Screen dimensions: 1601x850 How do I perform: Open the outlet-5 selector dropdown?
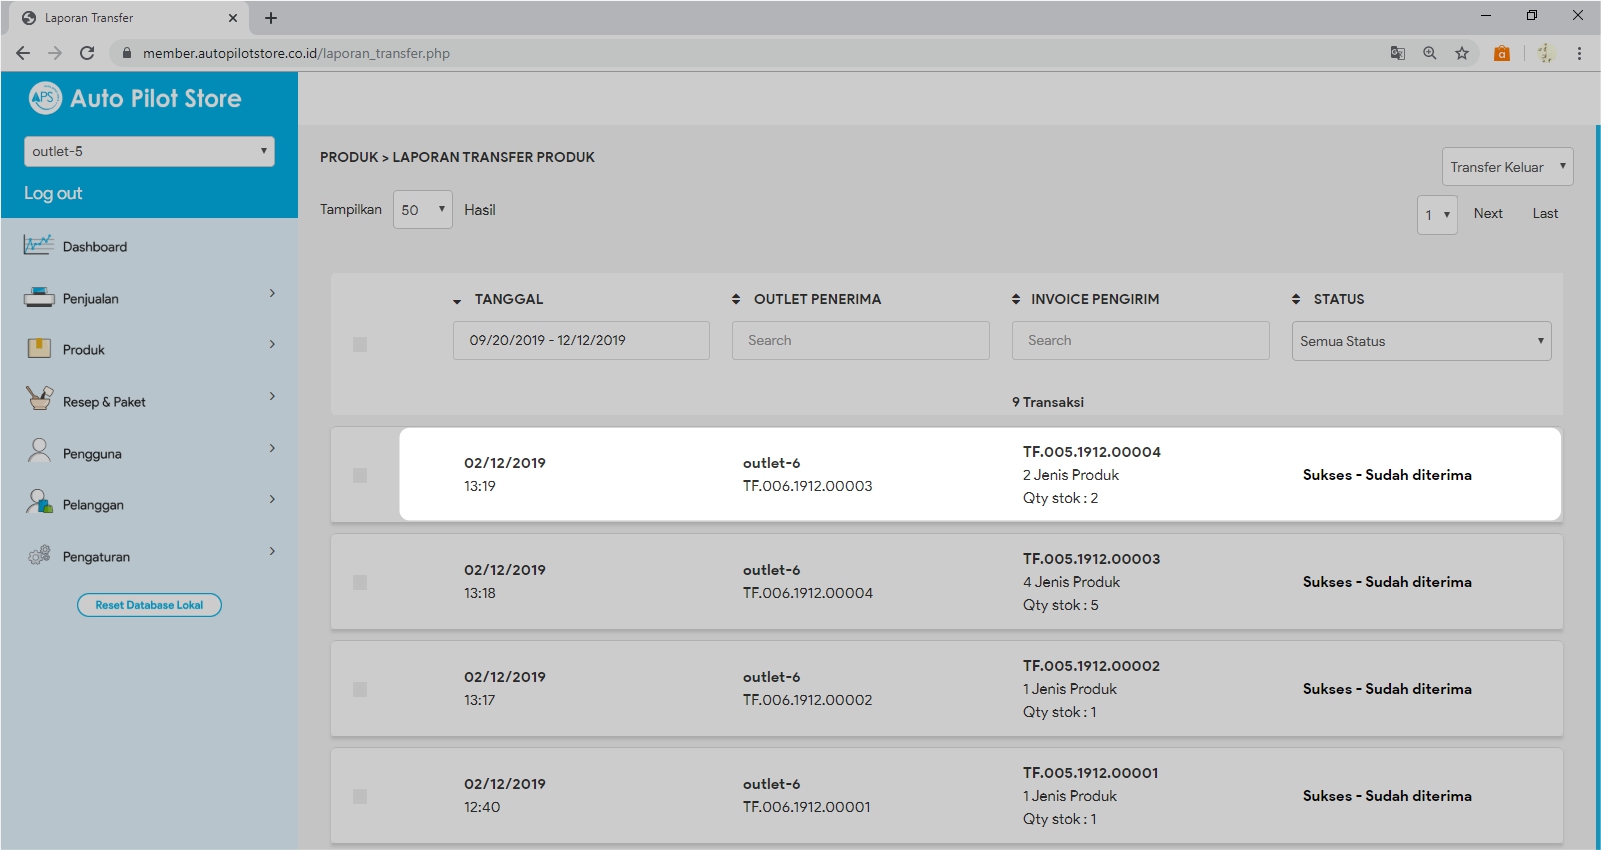coord(149,151)
